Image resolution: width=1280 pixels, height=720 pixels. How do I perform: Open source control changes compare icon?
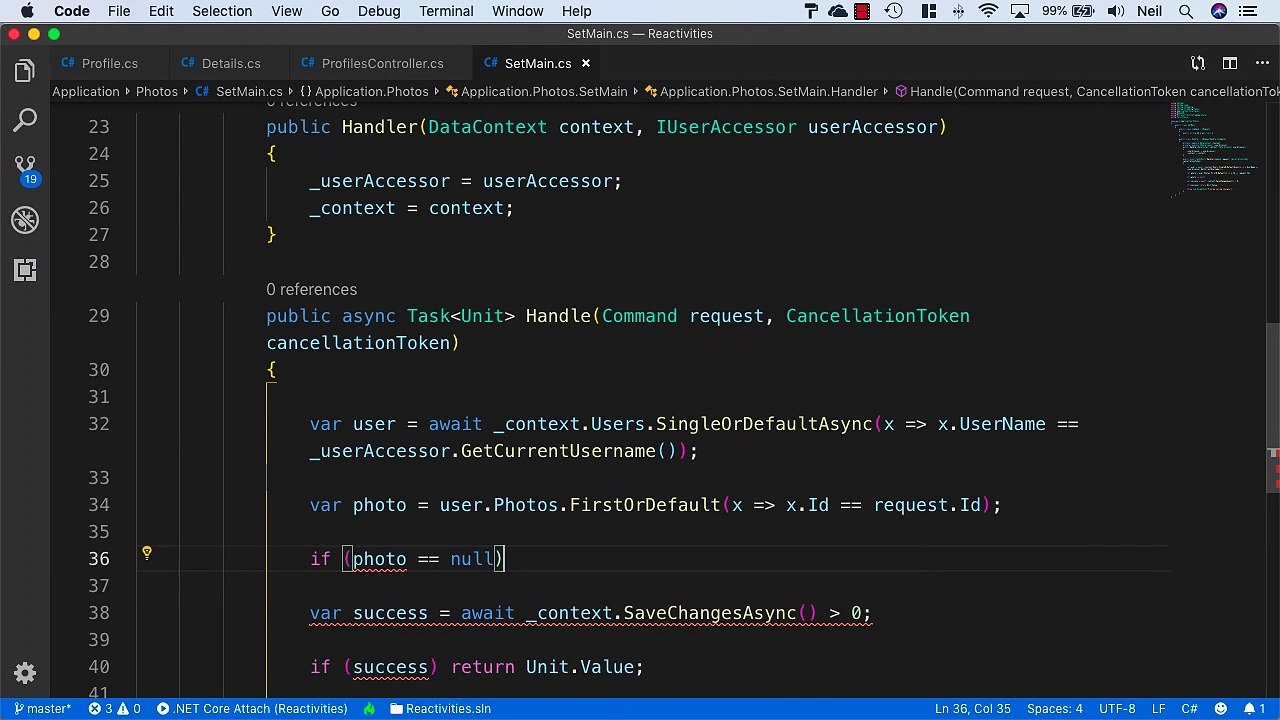pyautogui.click(x=1197, y=63)
